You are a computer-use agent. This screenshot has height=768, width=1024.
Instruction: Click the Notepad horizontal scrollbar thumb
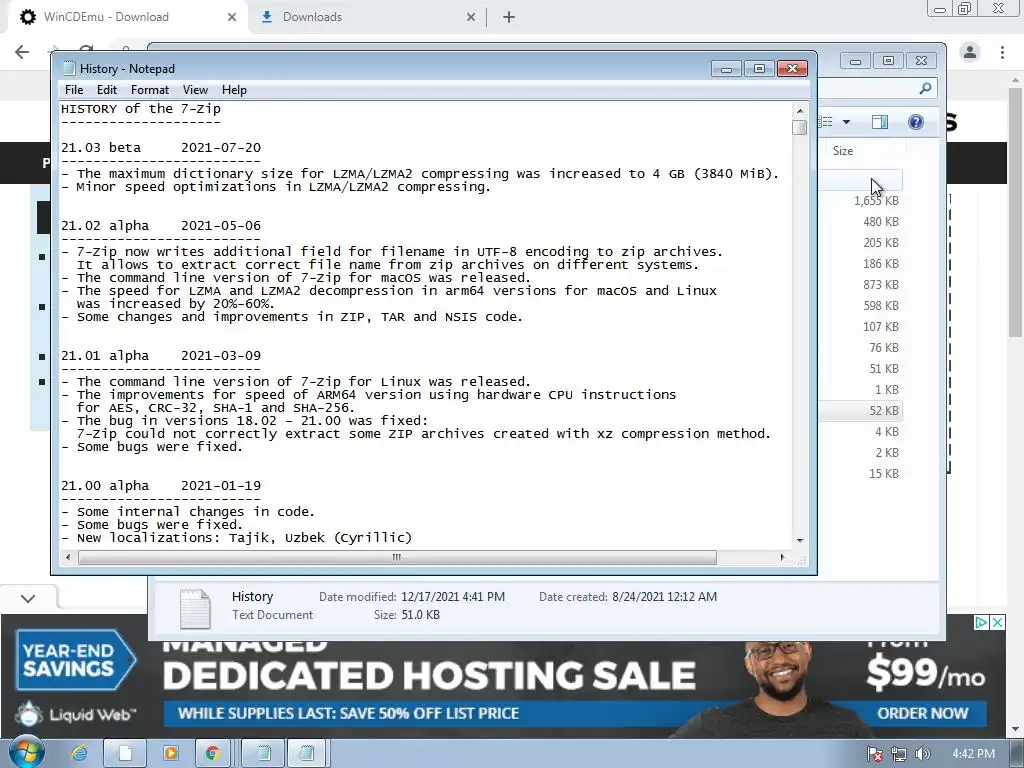point(397,558)
